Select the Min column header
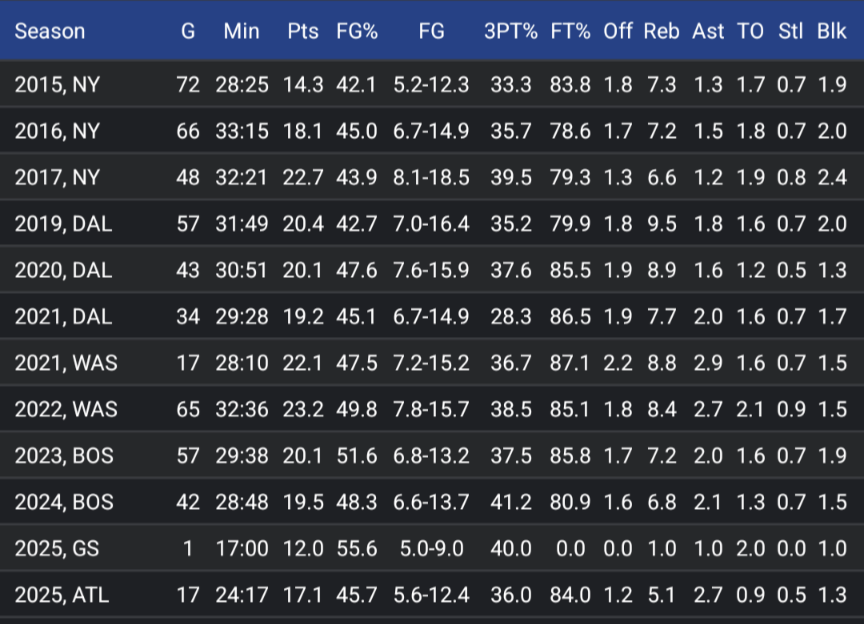 point(242,31)
